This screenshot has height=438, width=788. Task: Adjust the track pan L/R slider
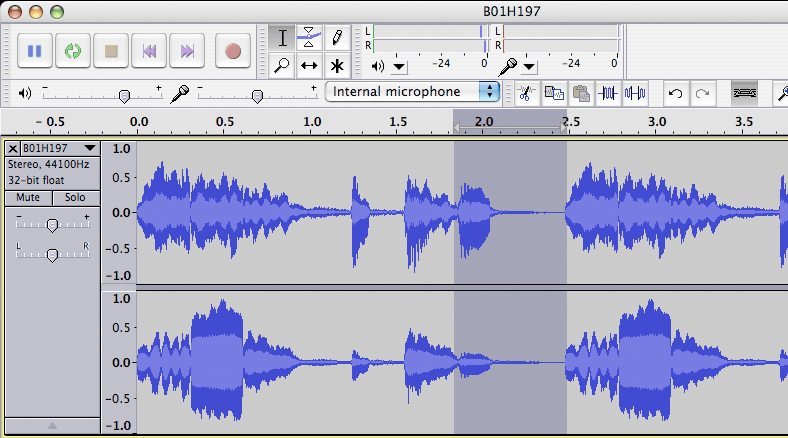[x=52, y=255]
